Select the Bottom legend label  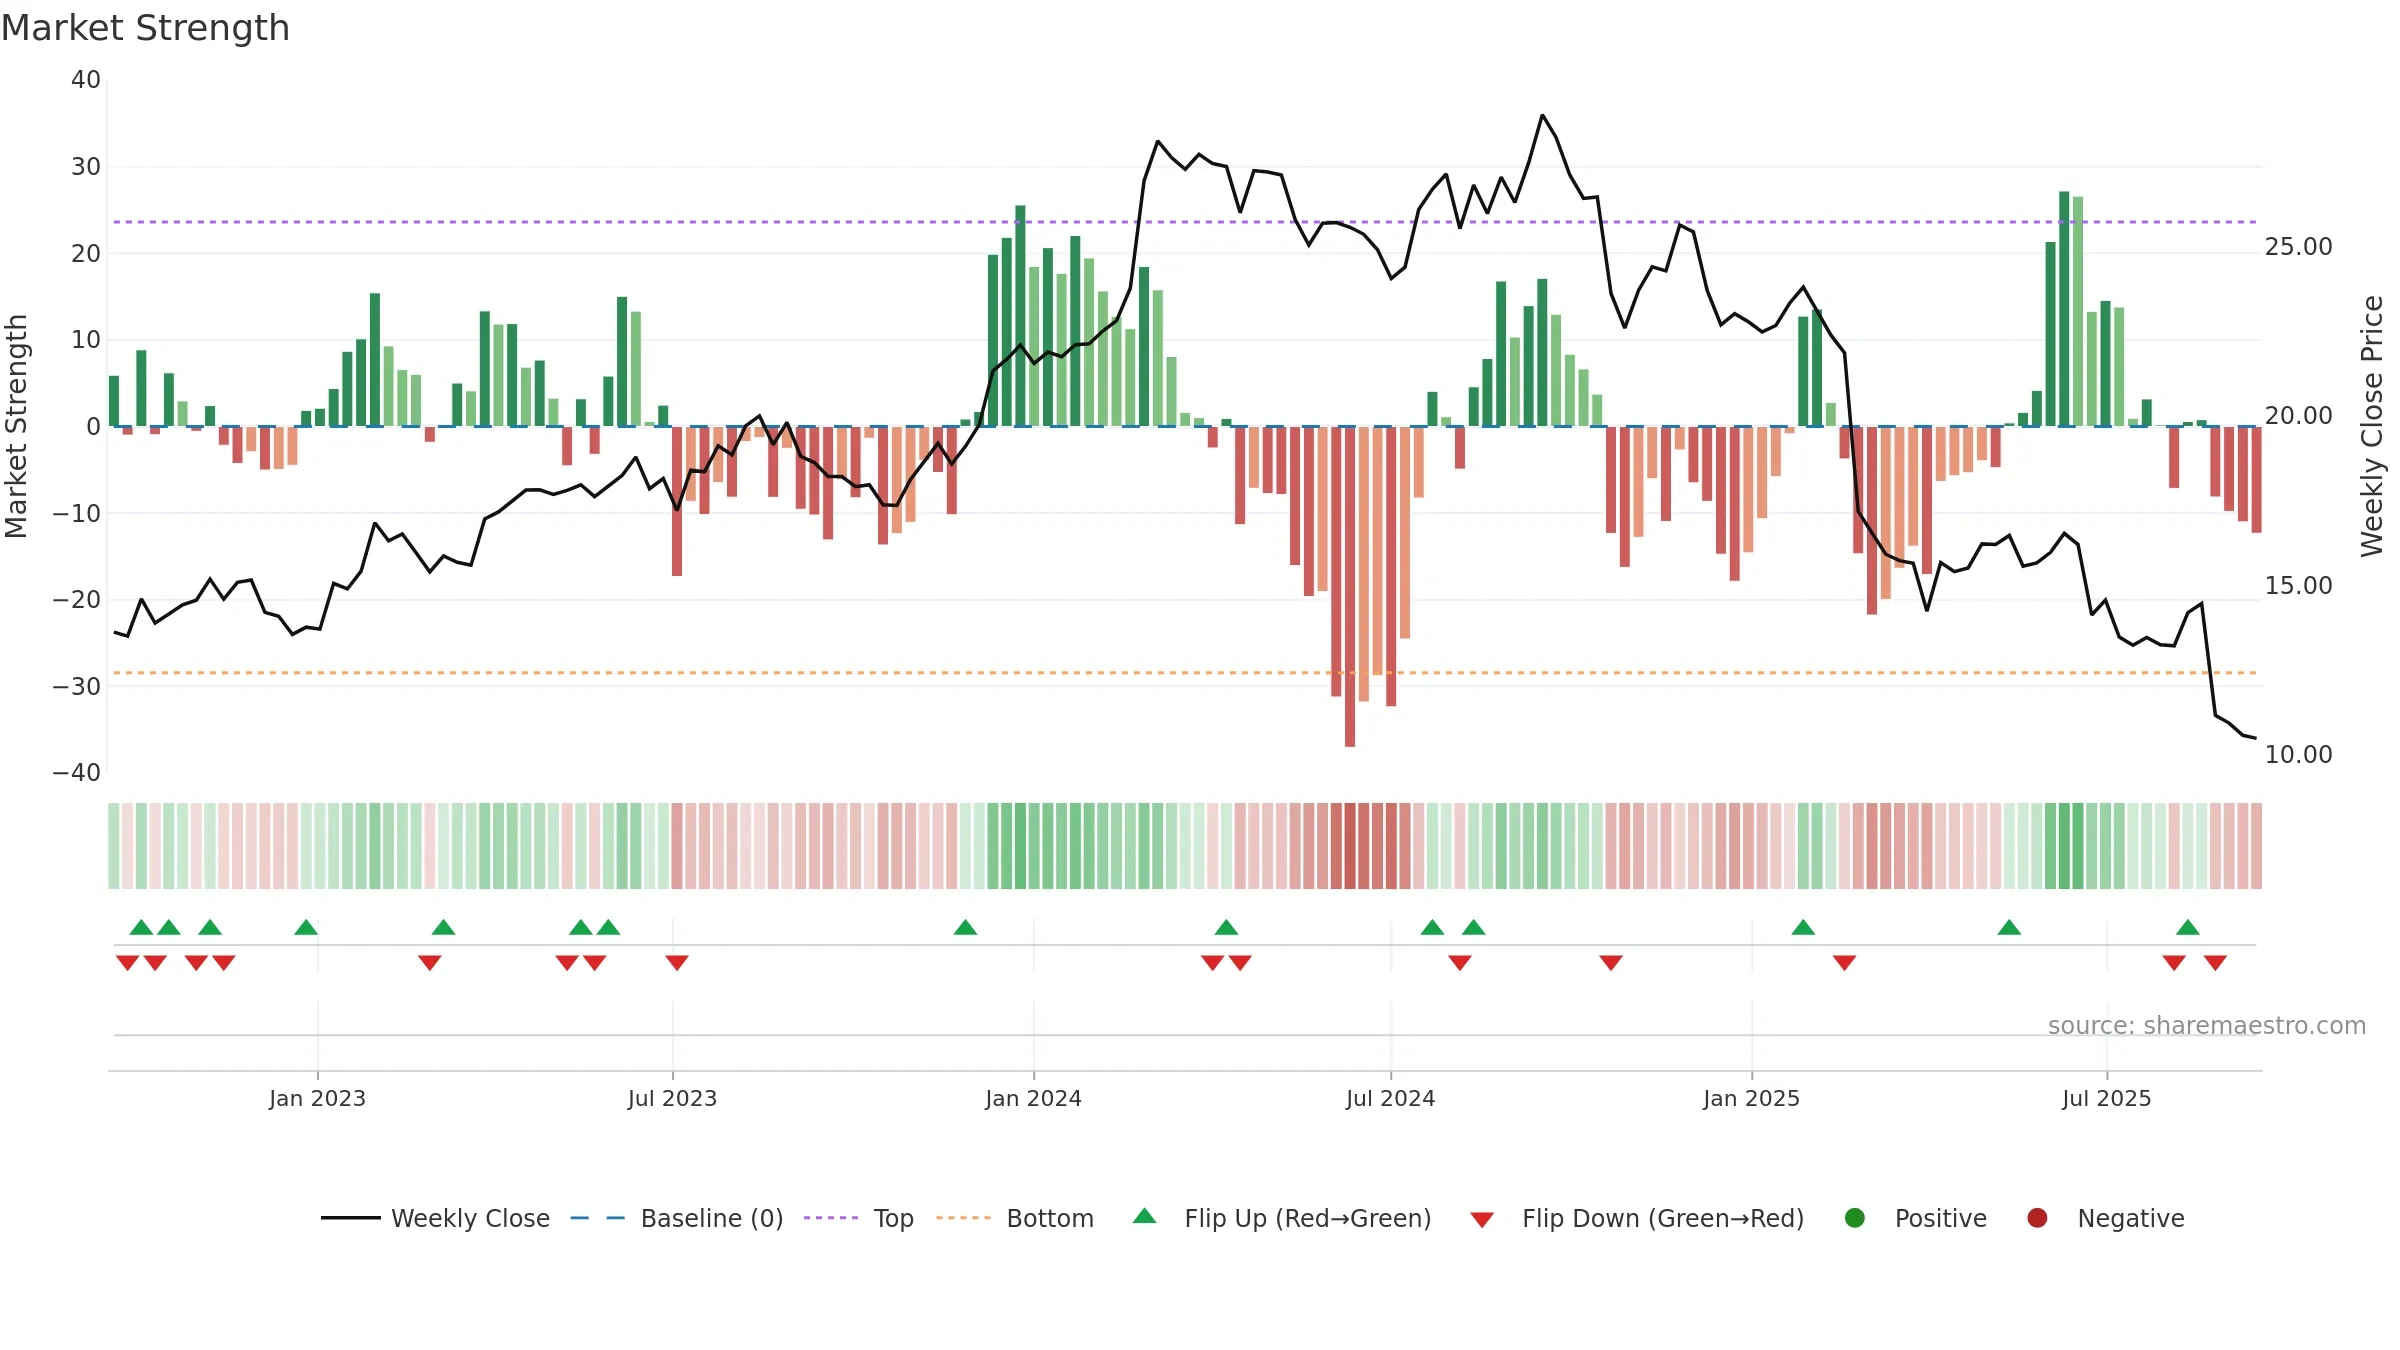tap(1050, 1218)
